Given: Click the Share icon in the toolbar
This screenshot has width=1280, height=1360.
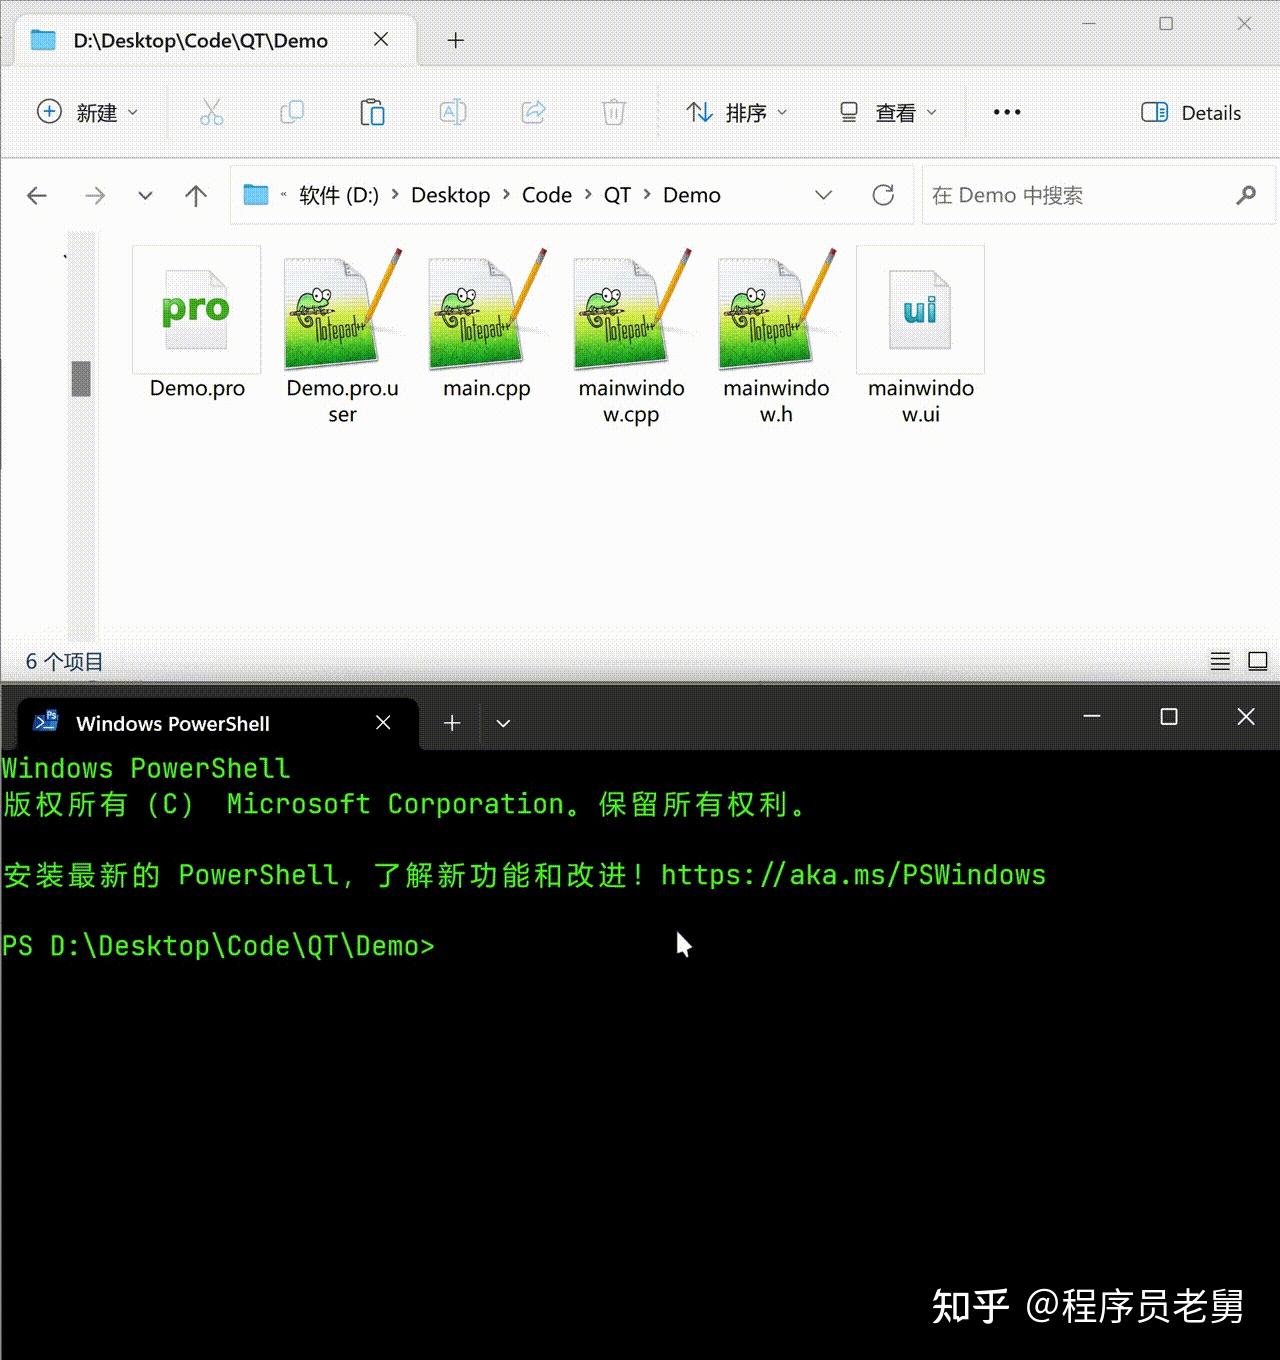Looking at the screenshot, I should pos(533,112).
